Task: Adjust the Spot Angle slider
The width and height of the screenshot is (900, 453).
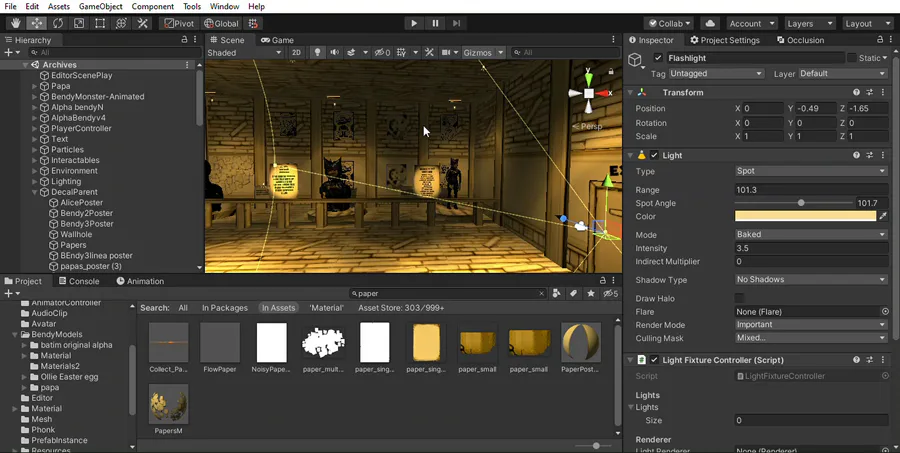Action: tap(801, 203)
